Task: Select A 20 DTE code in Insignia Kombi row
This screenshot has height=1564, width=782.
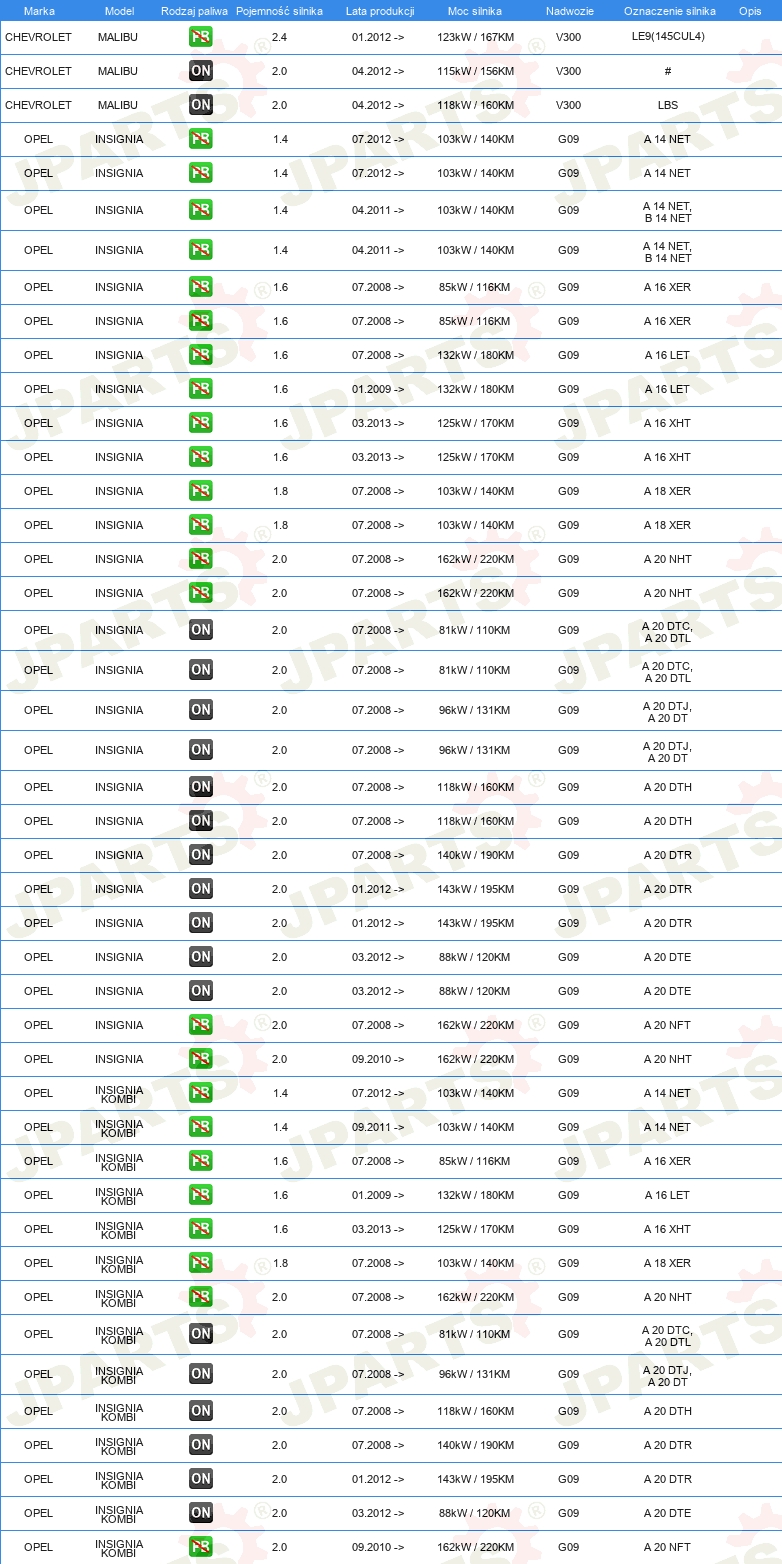Action: click(667, 1513)
